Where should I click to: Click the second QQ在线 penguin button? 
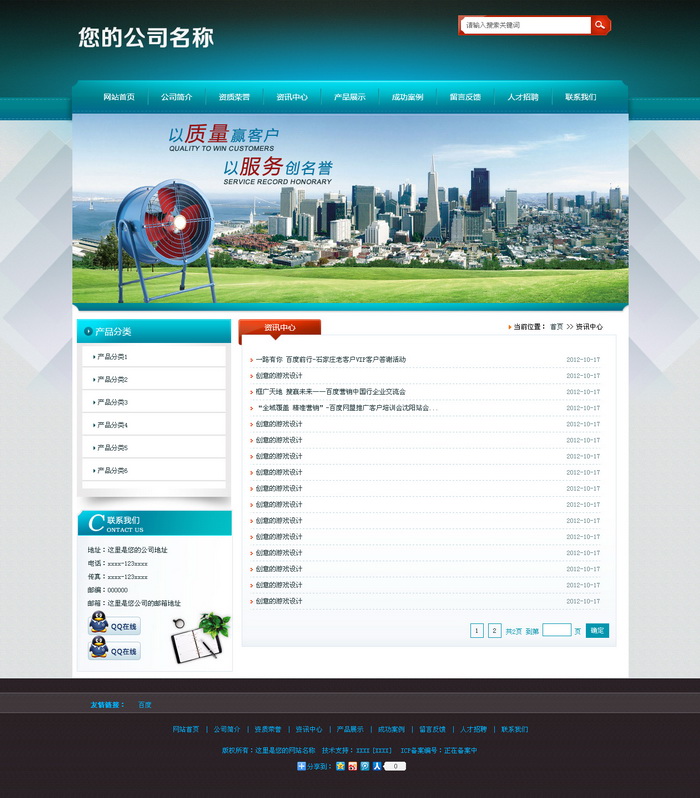[x=114, y=650]
